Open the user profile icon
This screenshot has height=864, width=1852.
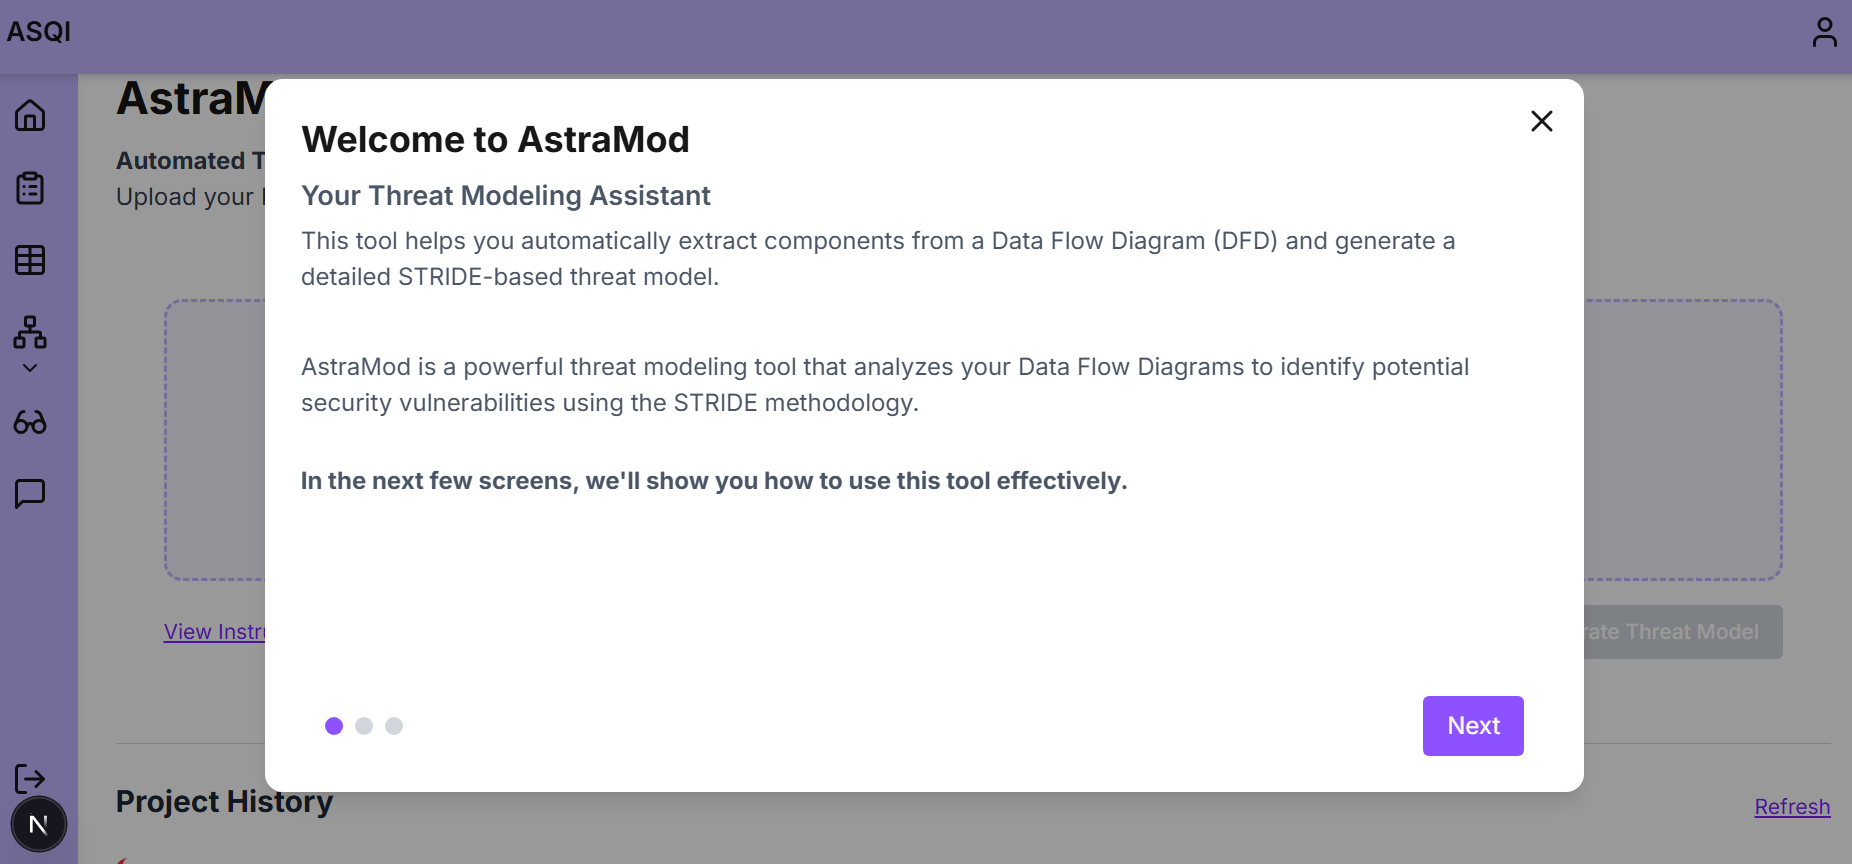click(1824, 32)
